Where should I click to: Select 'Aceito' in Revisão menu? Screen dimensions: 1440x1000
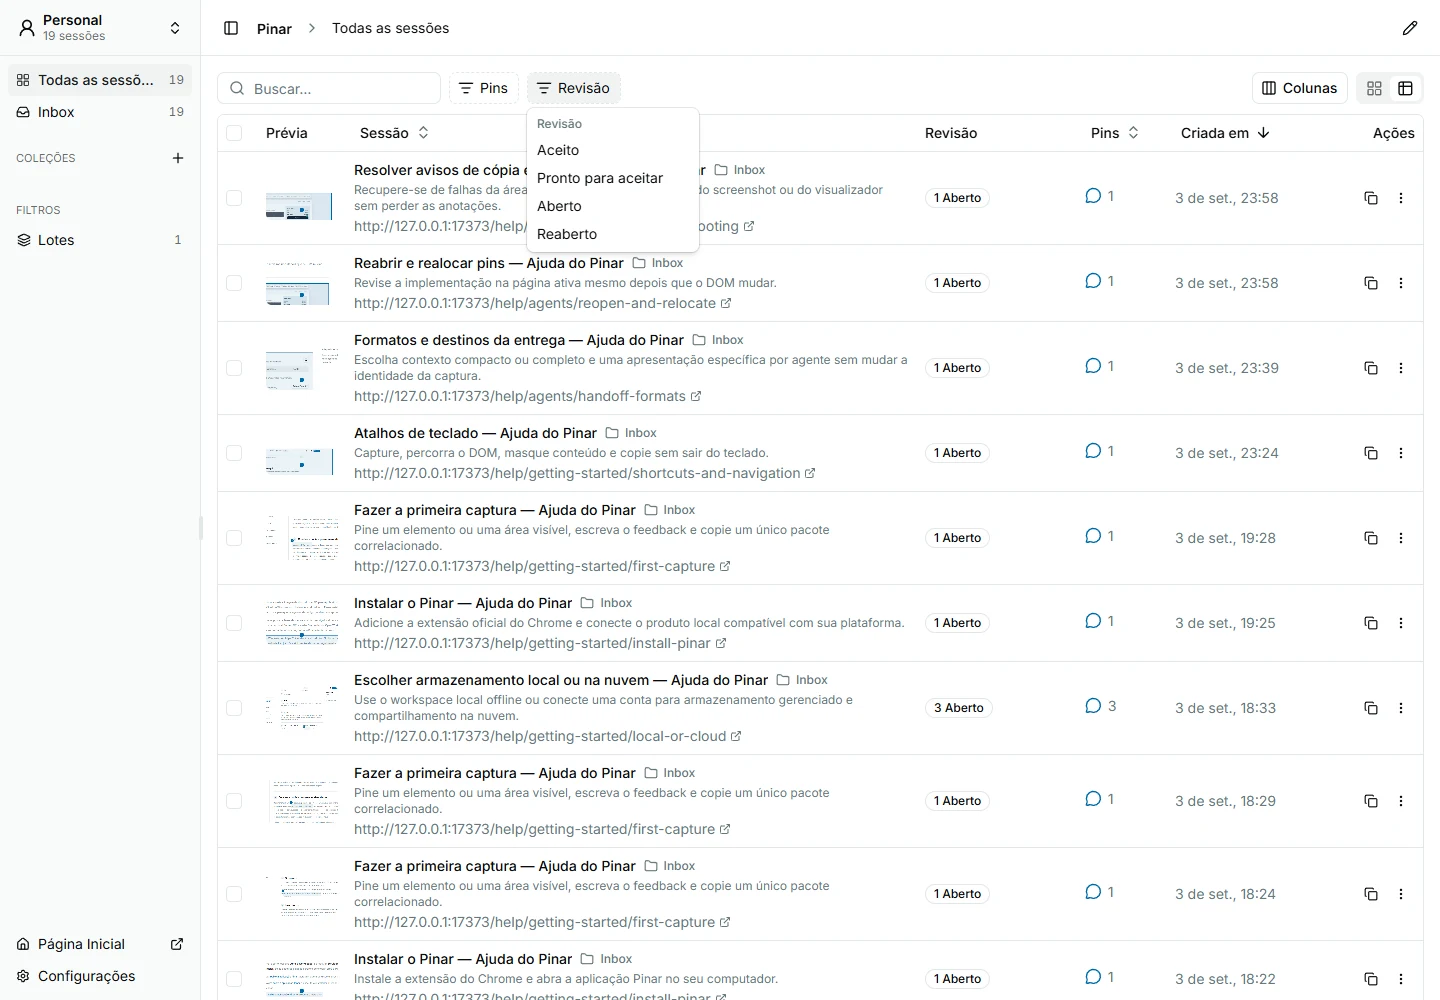612,150
